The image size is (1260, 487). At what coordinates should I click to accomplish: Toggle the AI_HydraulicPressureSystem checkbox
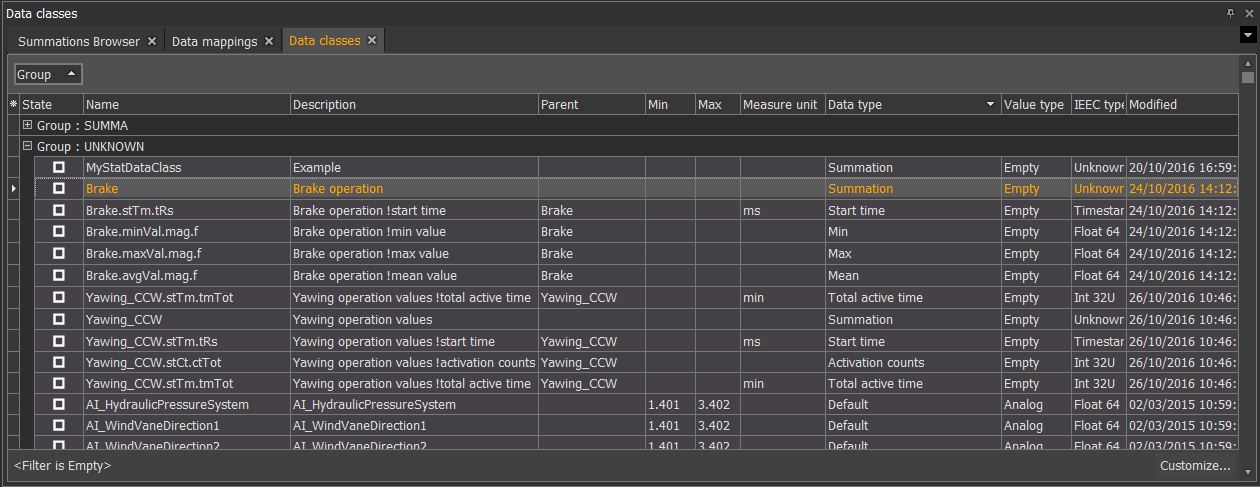point(59,405)
